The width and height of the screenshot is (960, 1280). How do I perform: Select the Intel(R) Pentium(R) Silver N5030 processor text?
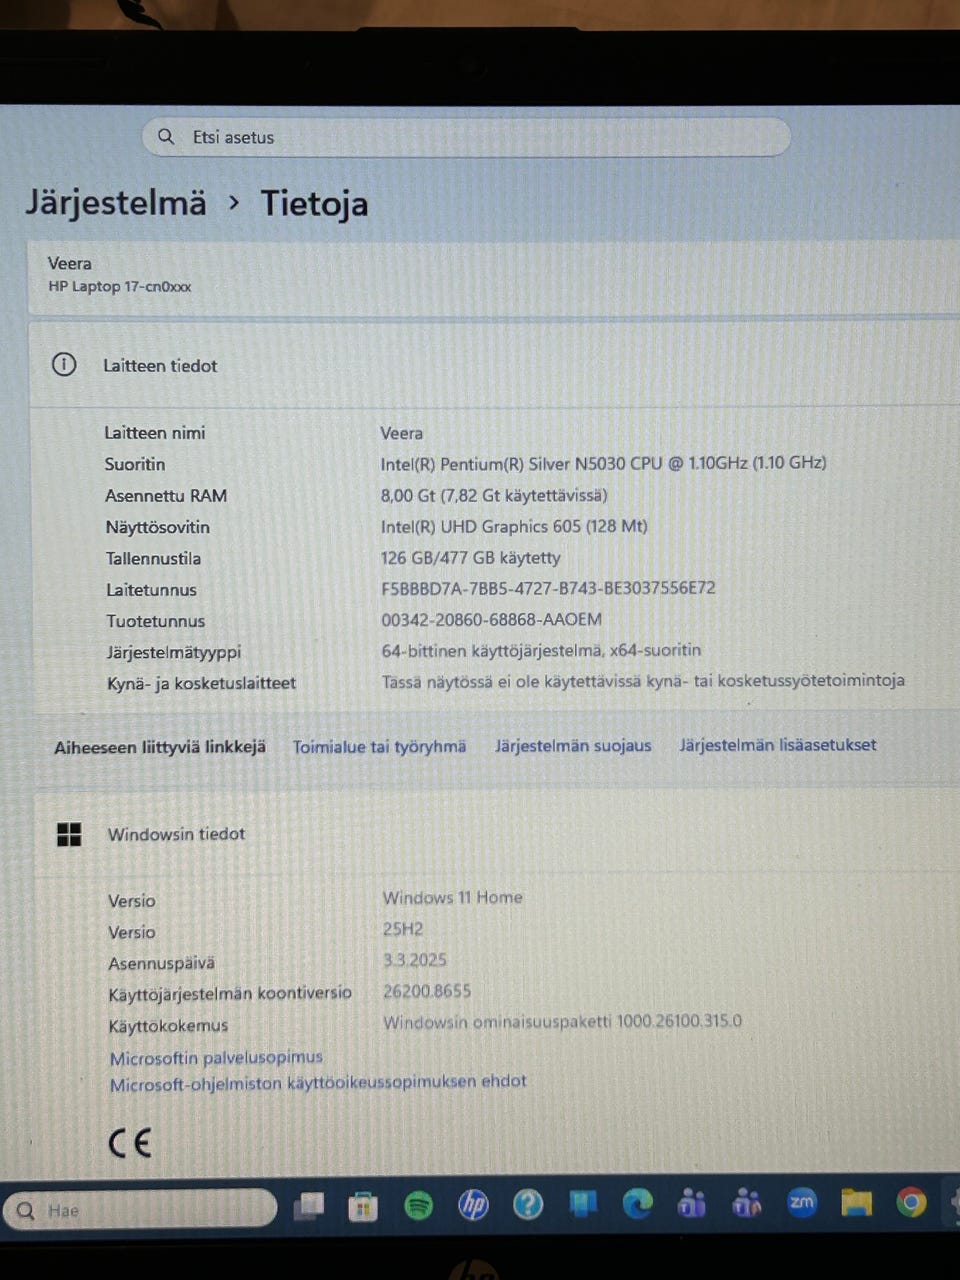[603, 463]
